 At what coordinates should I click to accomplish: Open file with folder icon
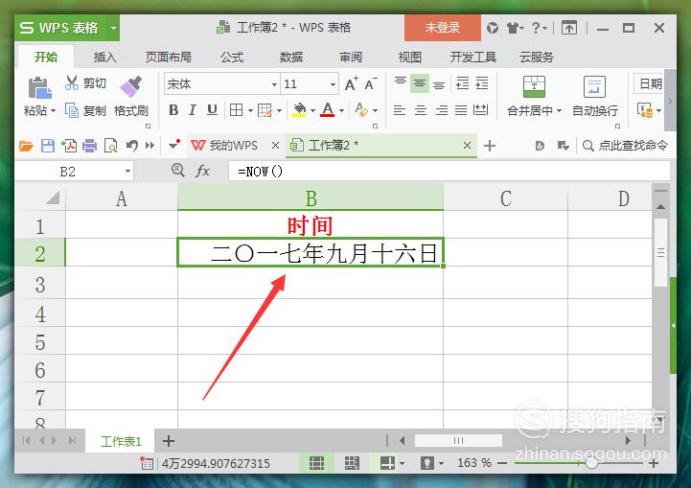click(x=26, y=145)
